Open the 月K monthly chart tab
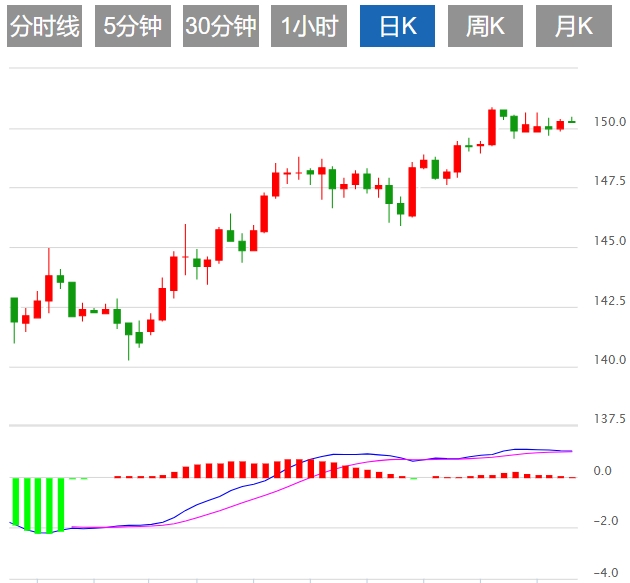This screenshot has width=630, height=583. (x=574, y=26)
